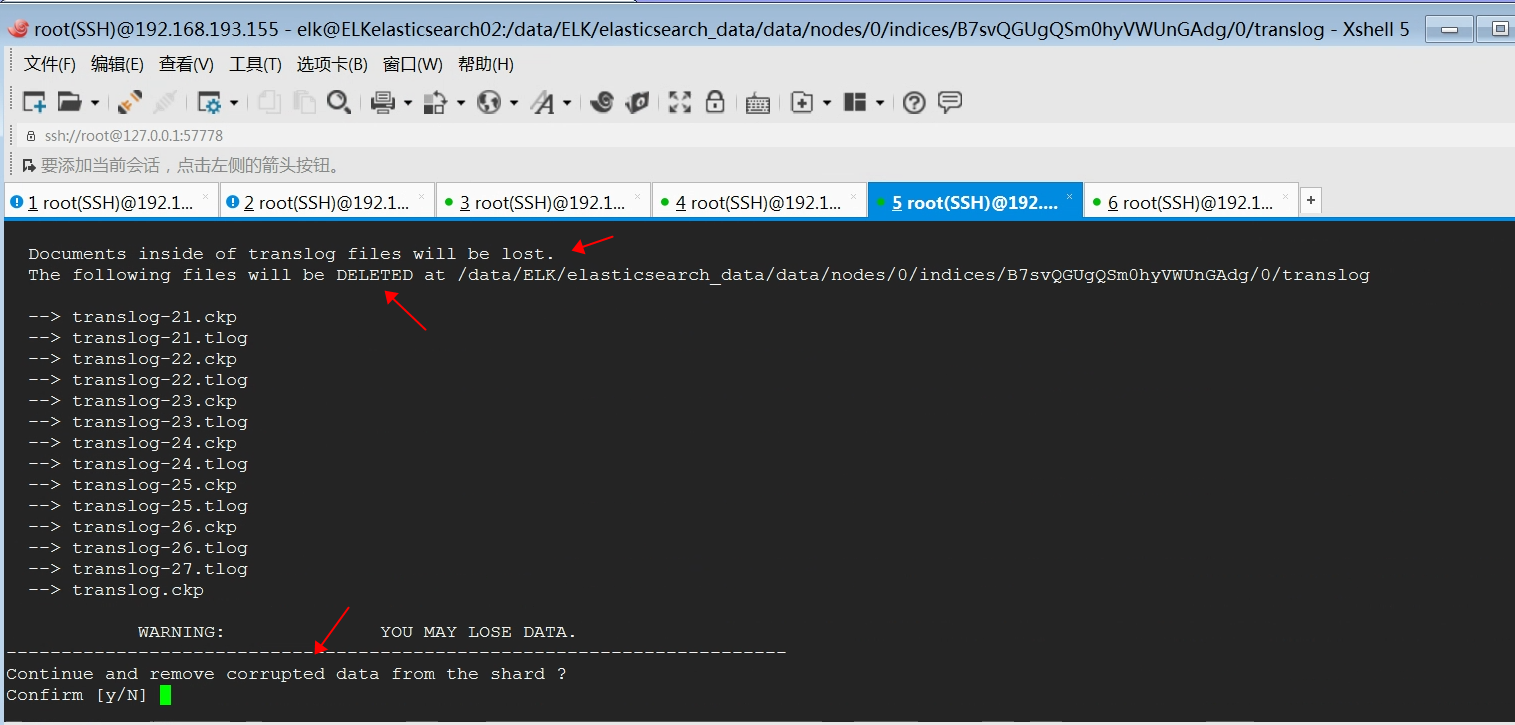Viewport: 1515px width, 725px height.
Task: Click the Help question mark icon
Action: [914, 102]
